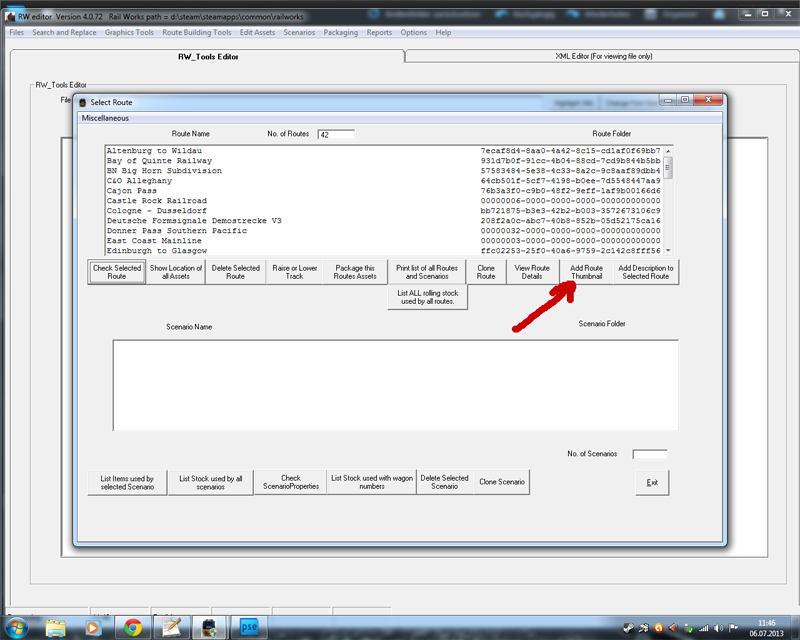Open the Files menu
This screenshot has width=800, height=640.
[16, 32]
